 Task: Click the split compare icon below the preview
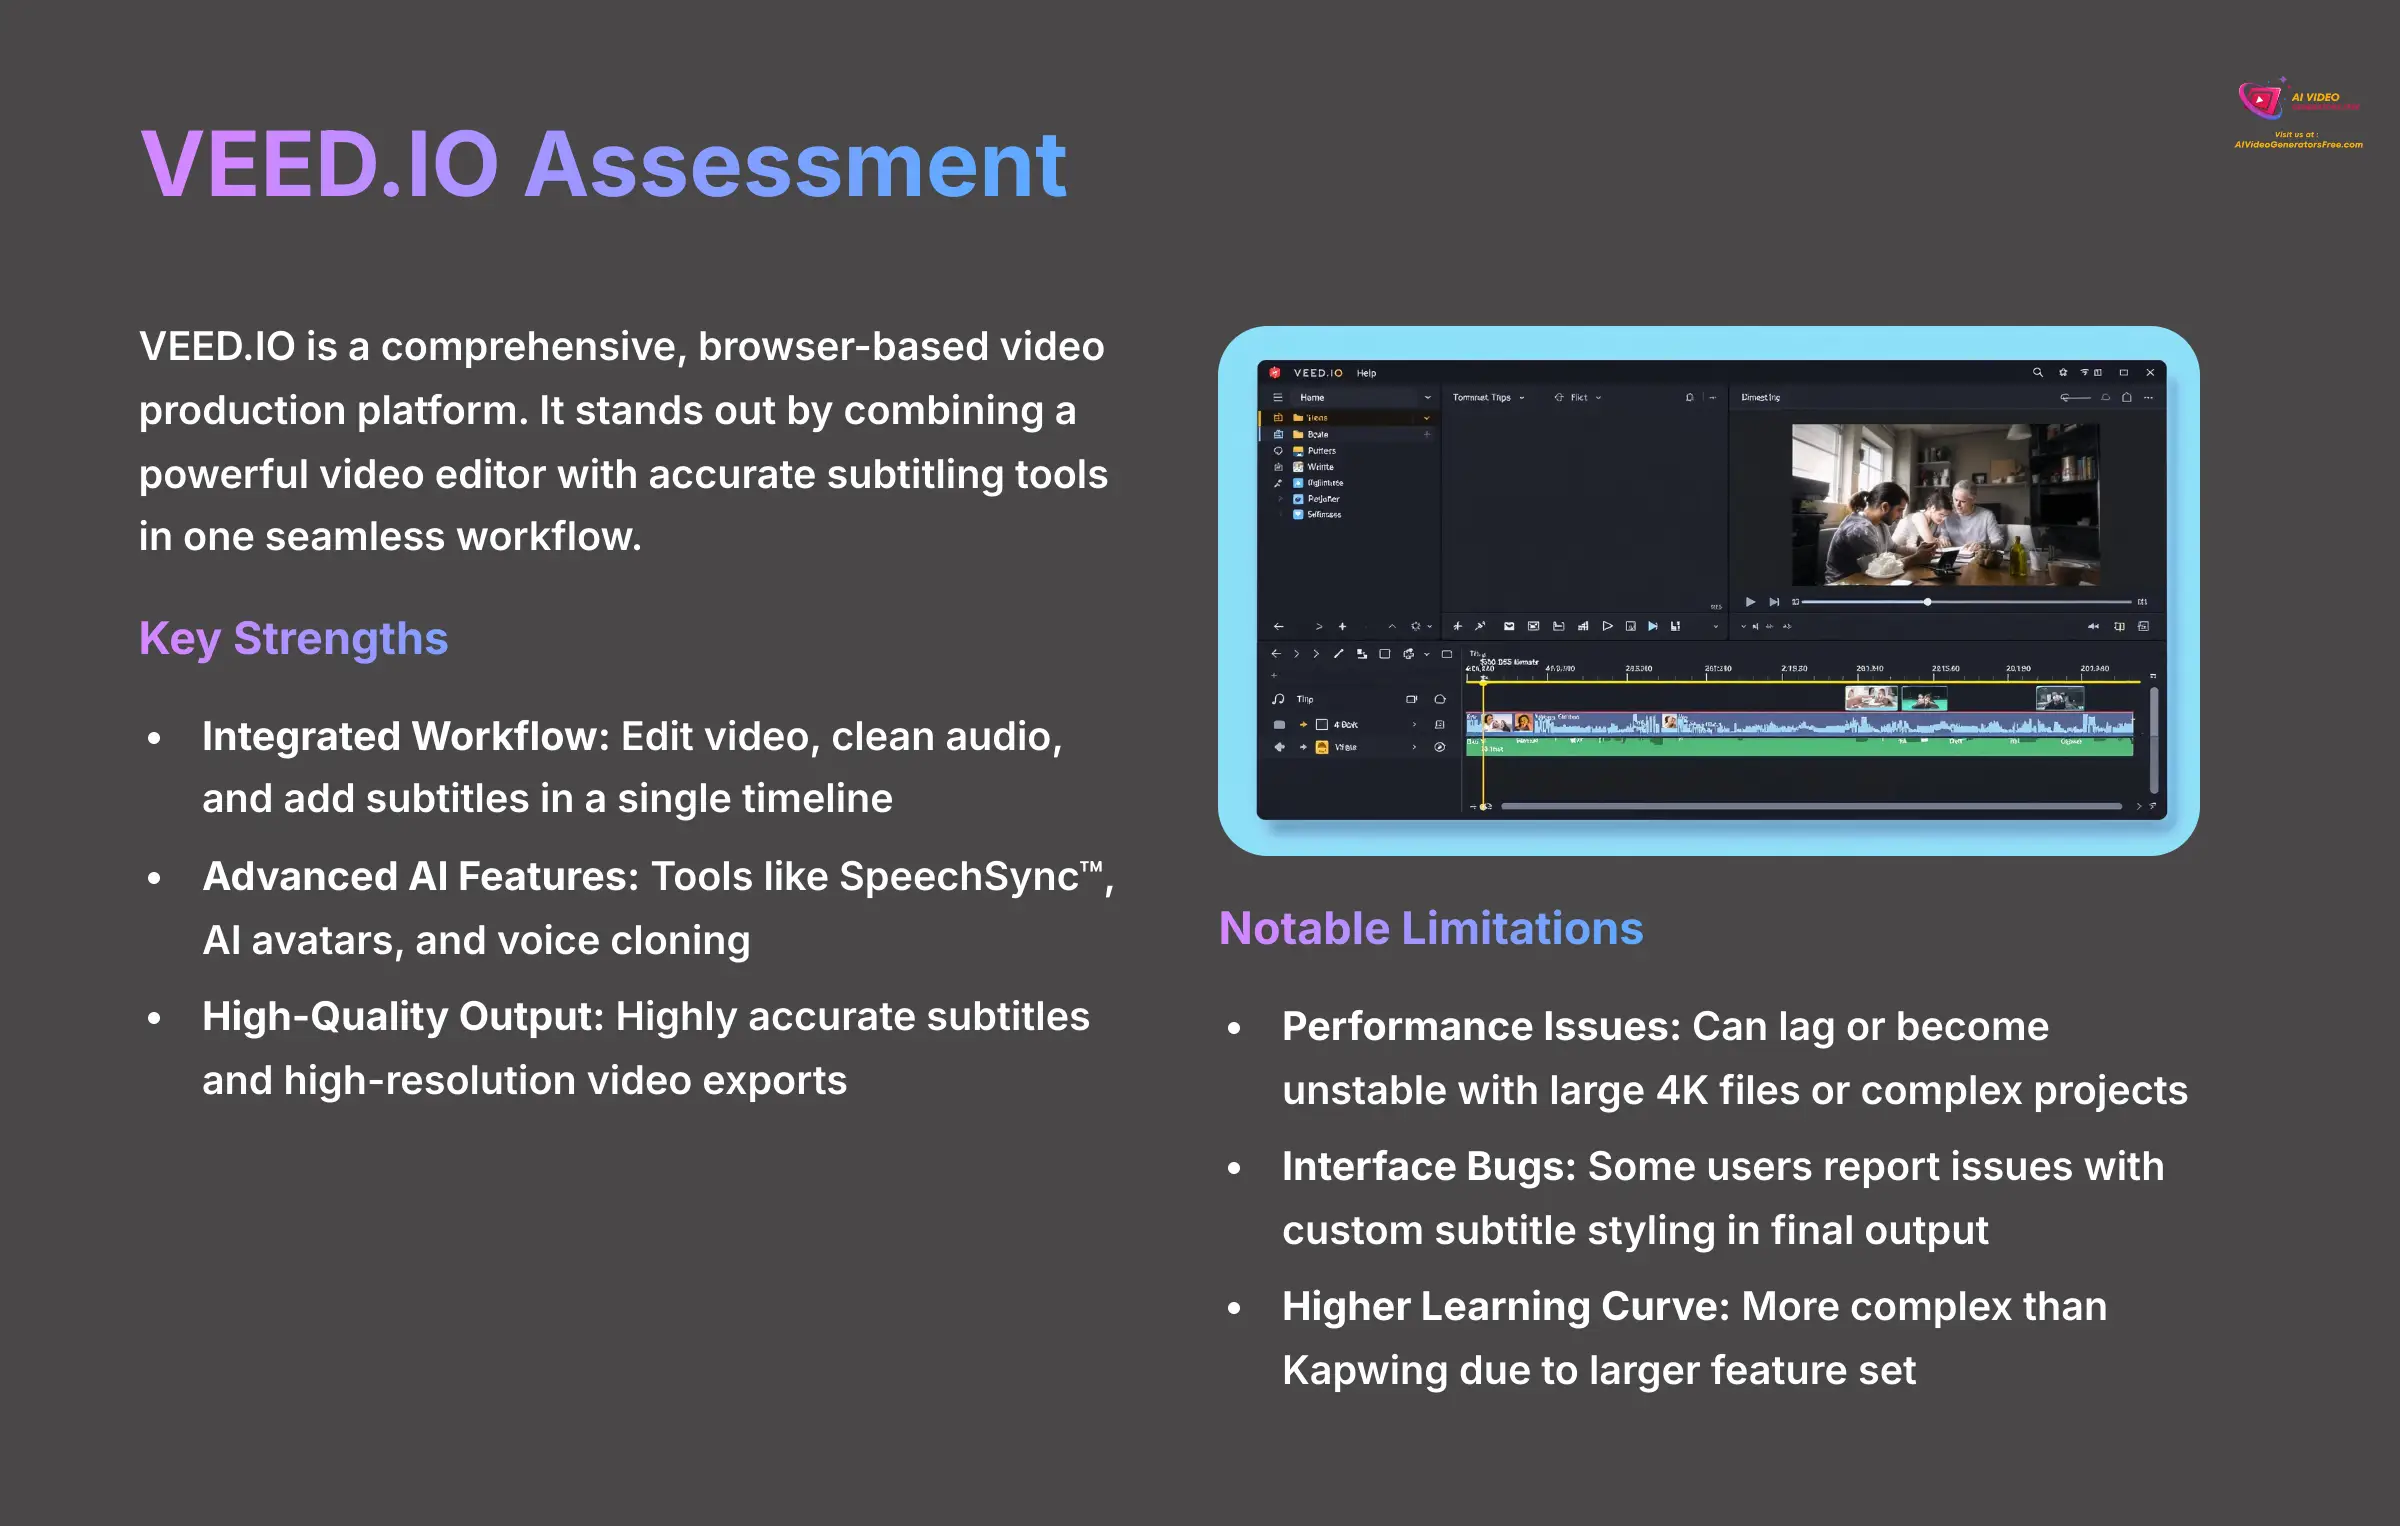coord(2119,627)
